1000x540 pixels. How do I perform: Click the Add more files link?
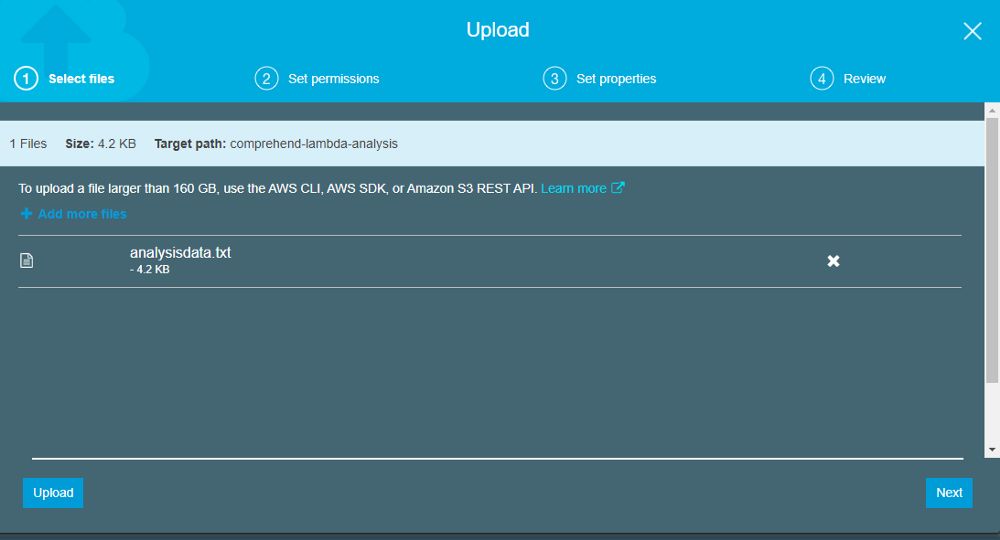(82, 214)
